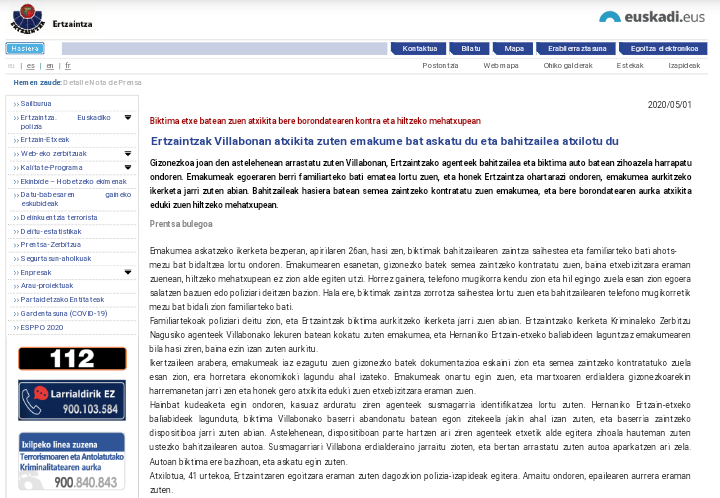The height and width of the screenshot is (498, 720).
Task: Select the eu language option
Action: tap(11, 66)
